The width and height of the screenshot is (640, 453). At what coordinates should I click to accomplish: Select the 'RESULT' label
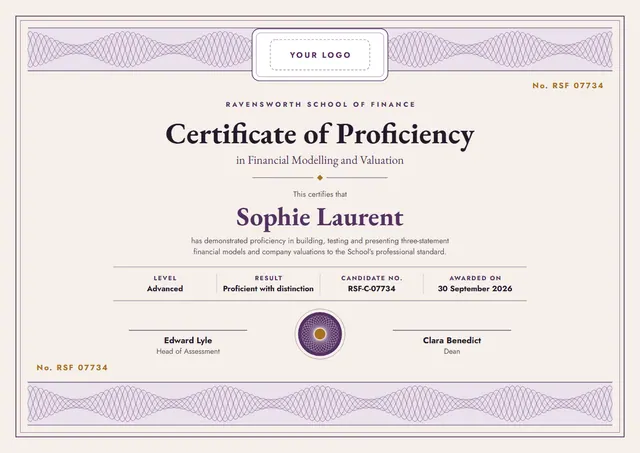pos(269,278)
